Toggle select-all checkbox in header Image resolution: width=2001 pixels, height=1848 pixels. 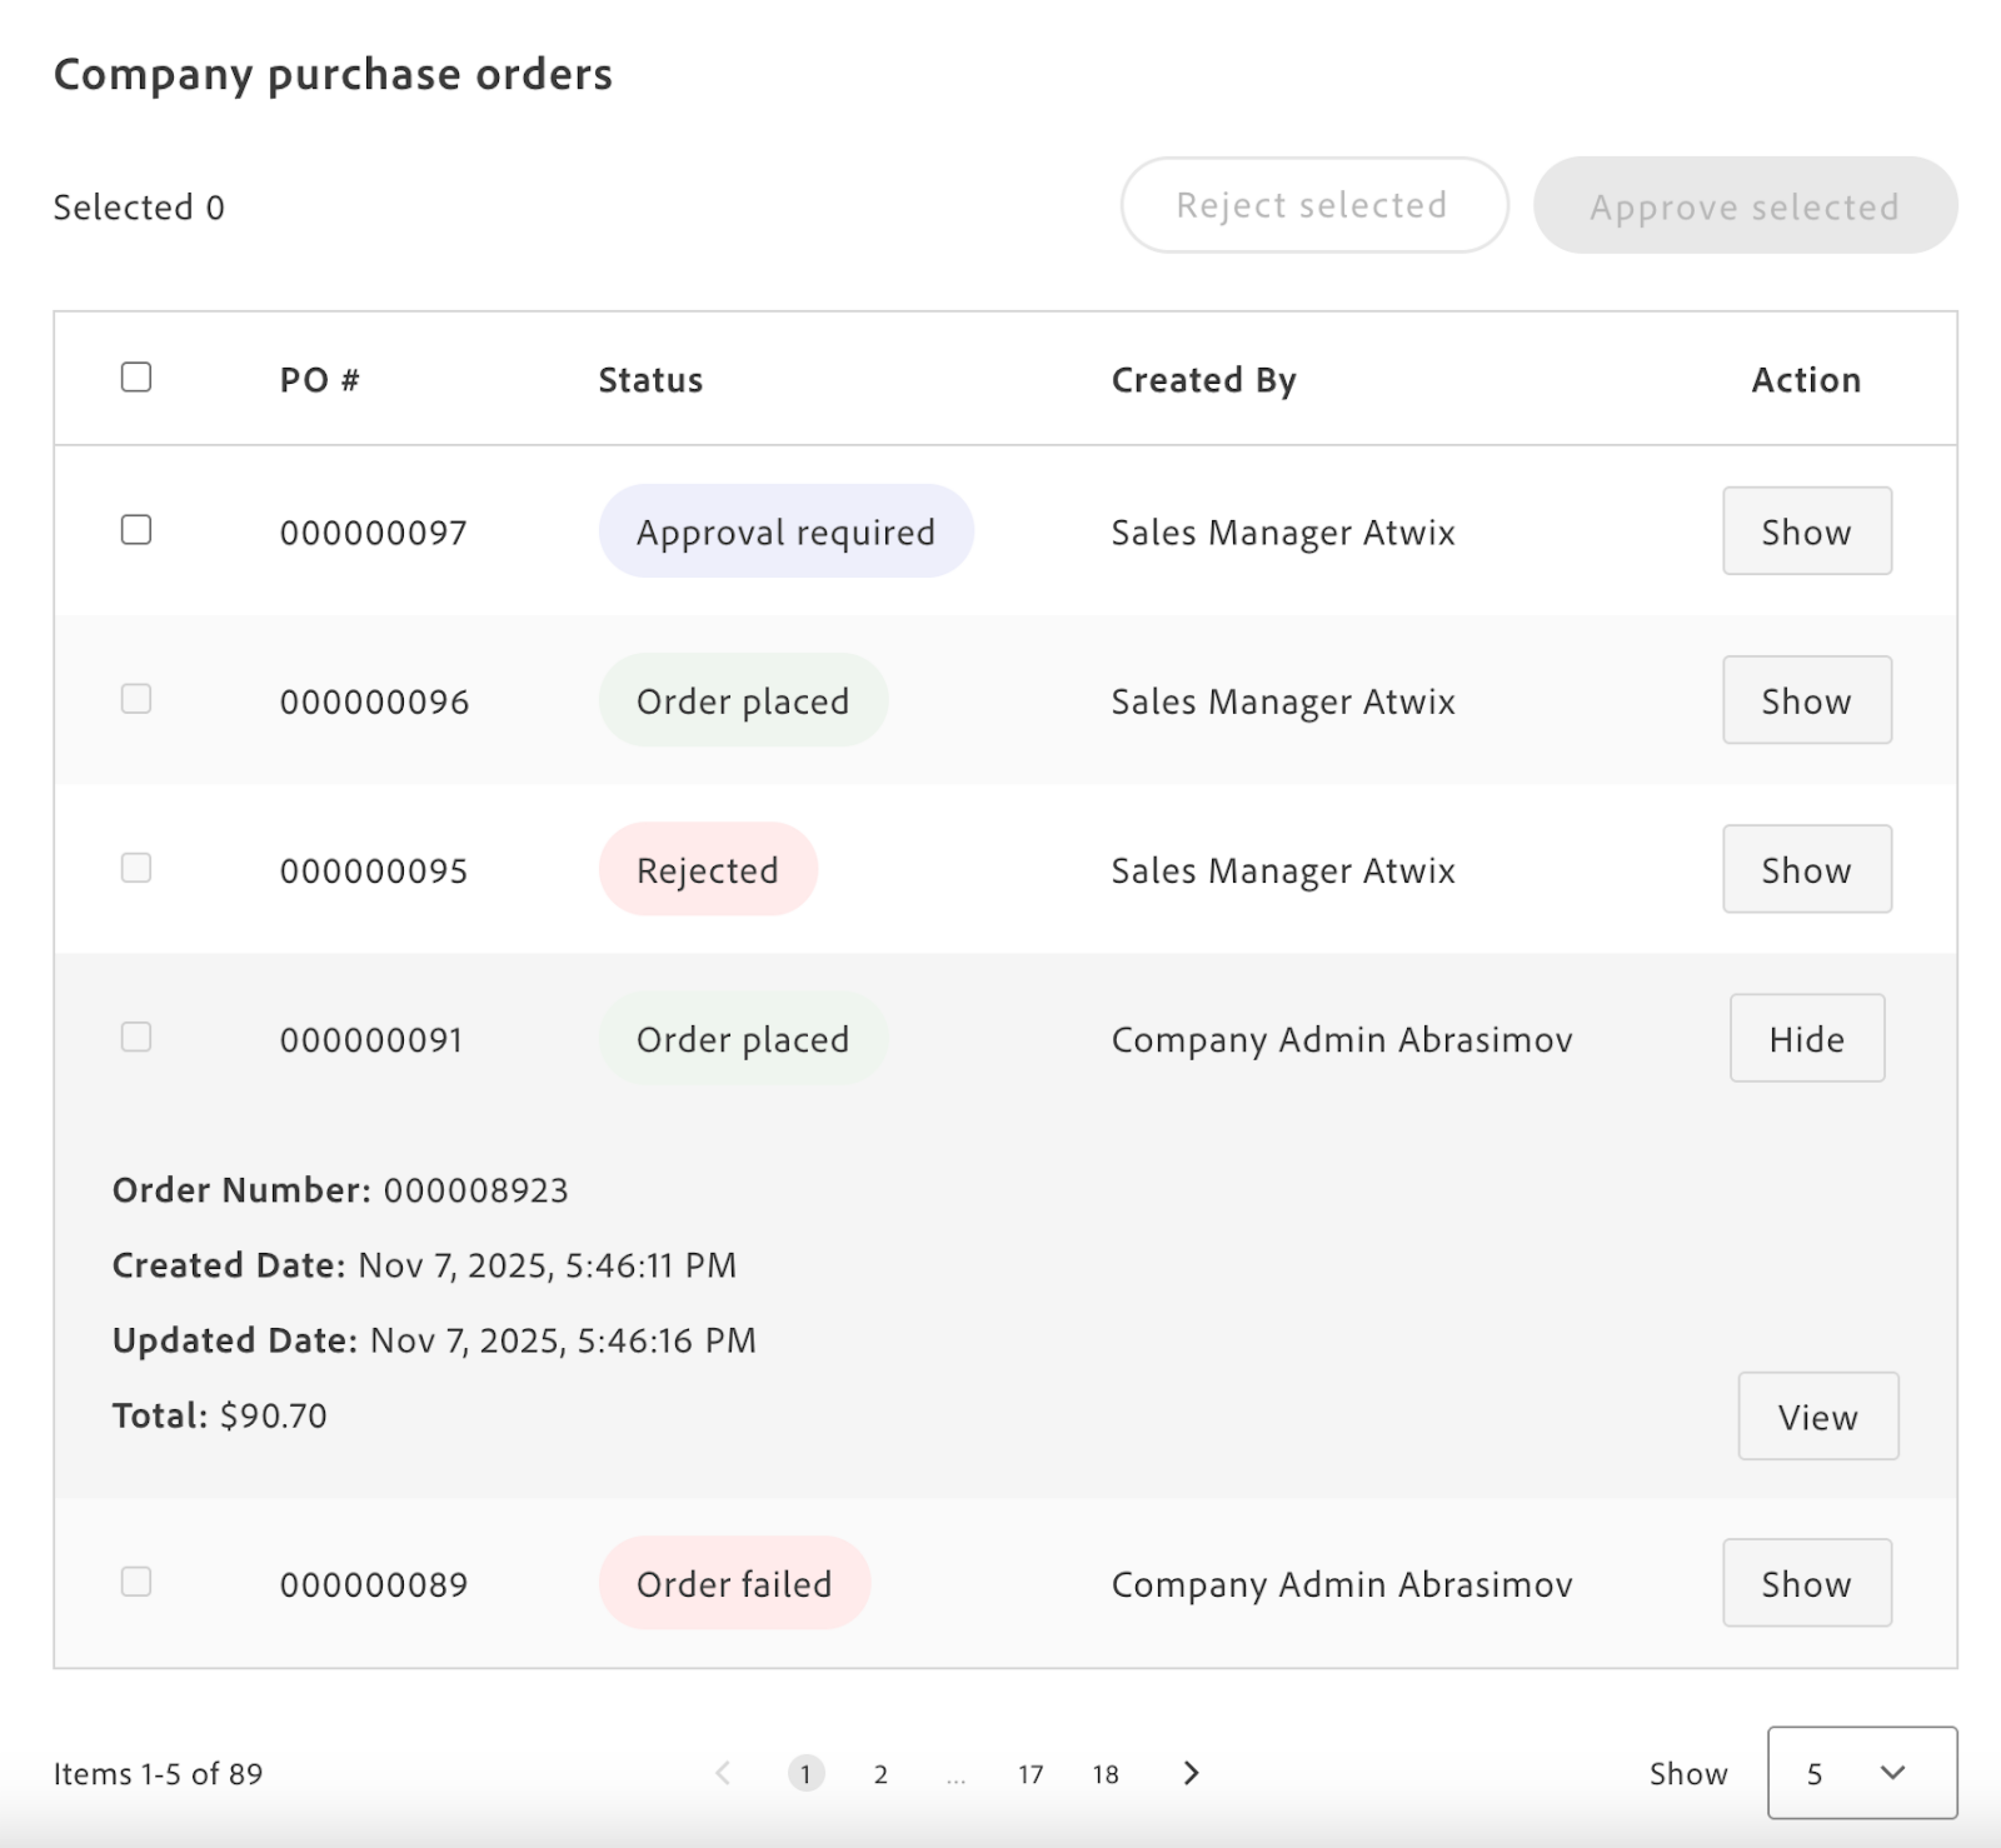[136, 377]
